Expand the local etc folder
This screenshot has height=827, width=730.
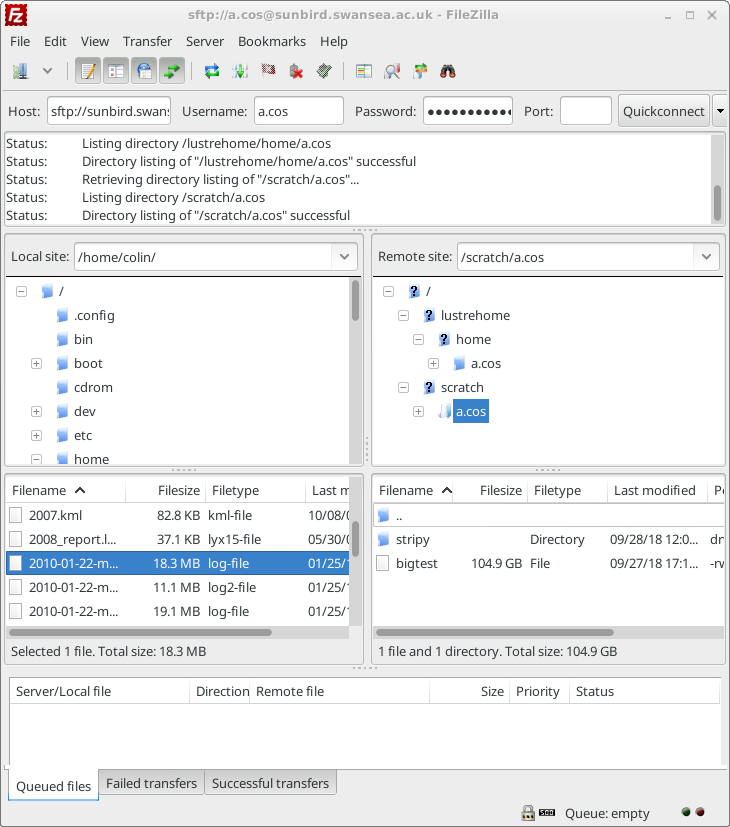click(x=36, y=435)
